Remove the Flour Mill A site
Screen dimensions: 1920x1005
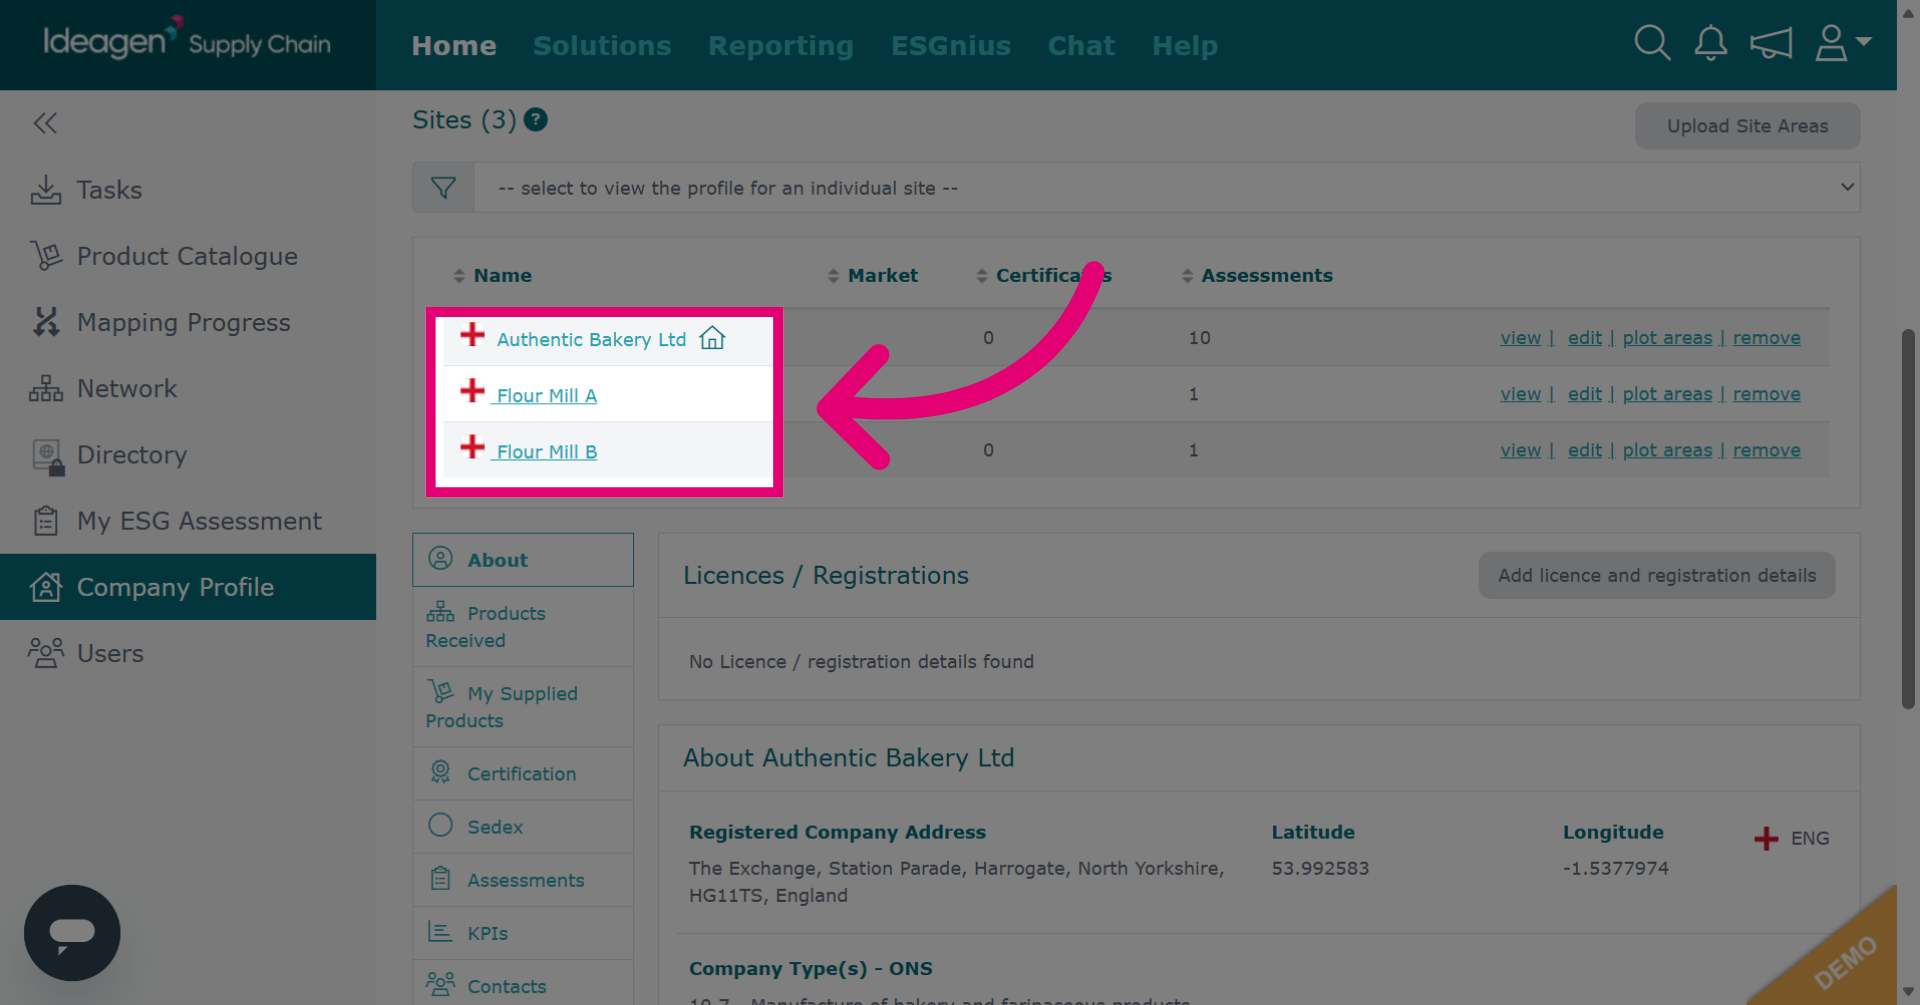[x=1766, y=394]
